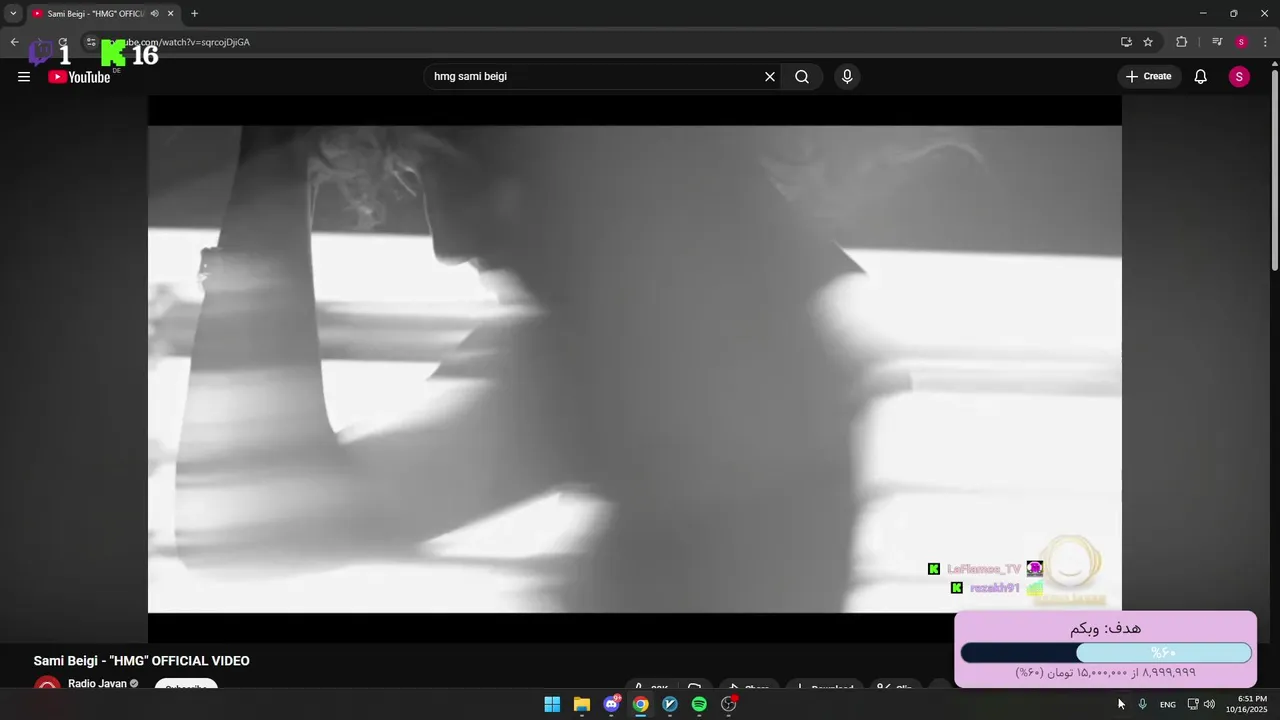Mute the tab via the speaker icon
The width and height of the screenshot is (1280, 720).
(154, 14)
